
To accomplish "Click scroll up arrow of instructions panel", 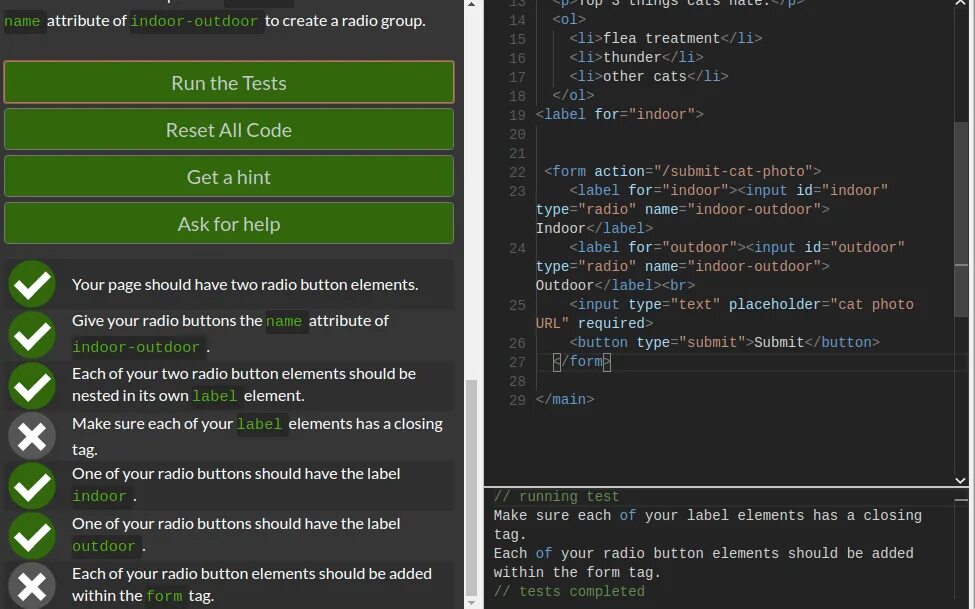I will [x=471, y=4].
